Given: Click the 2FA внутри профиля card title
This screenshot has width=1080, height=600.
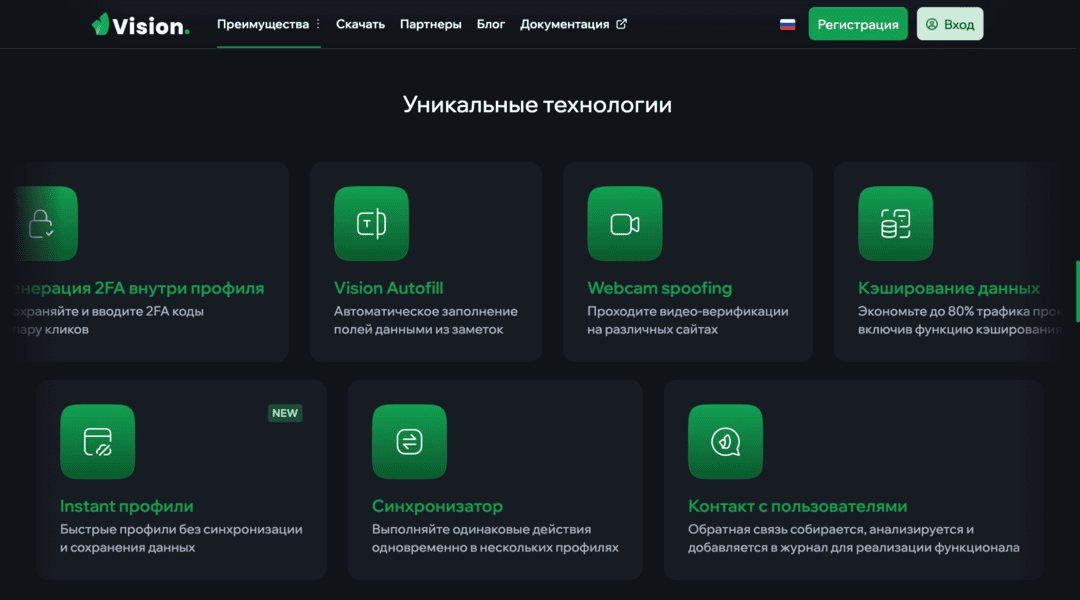Looking at the screenshot, I should pyautogui.click(x=139, y=288).
